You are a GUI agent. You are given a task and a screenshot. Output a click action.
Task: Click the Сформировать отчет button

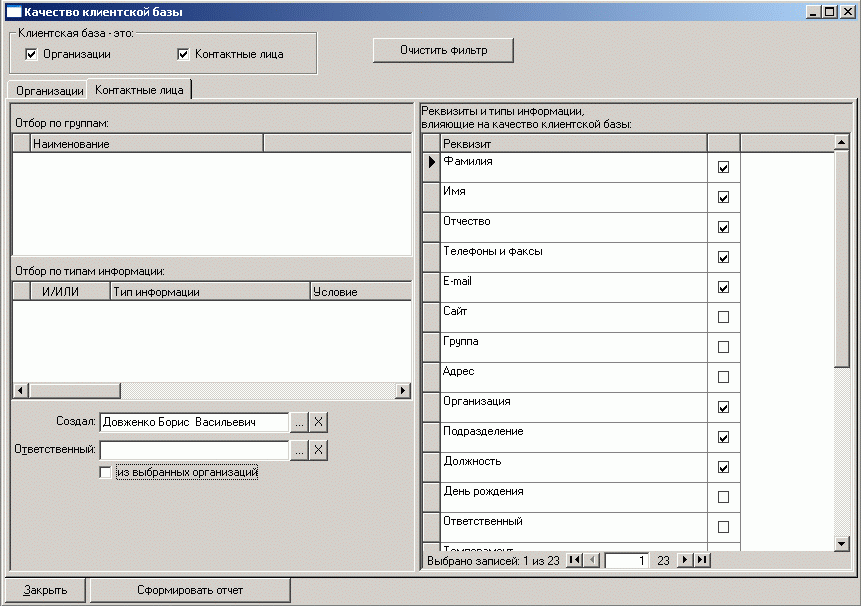(x=189, y=590)
